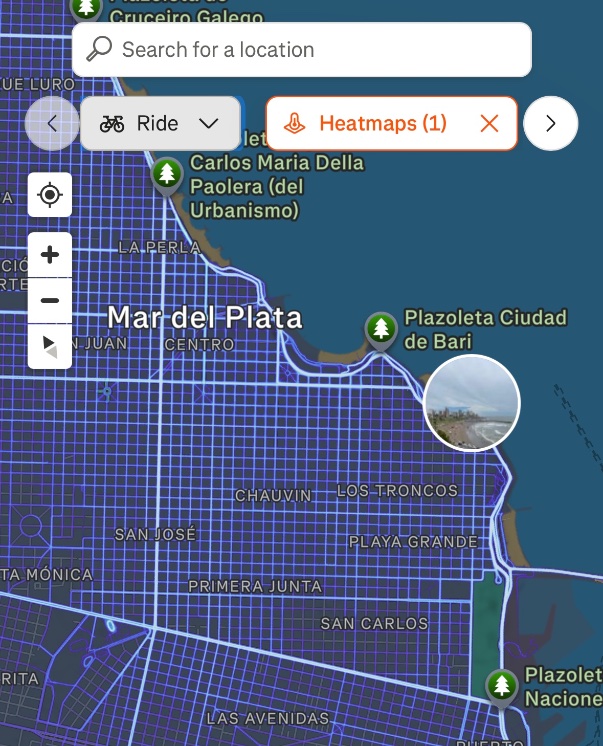Click the Mar del Plata city label
Image resolution: width=603 pixels, height=746 pixels.
click(x=205, y=317)
